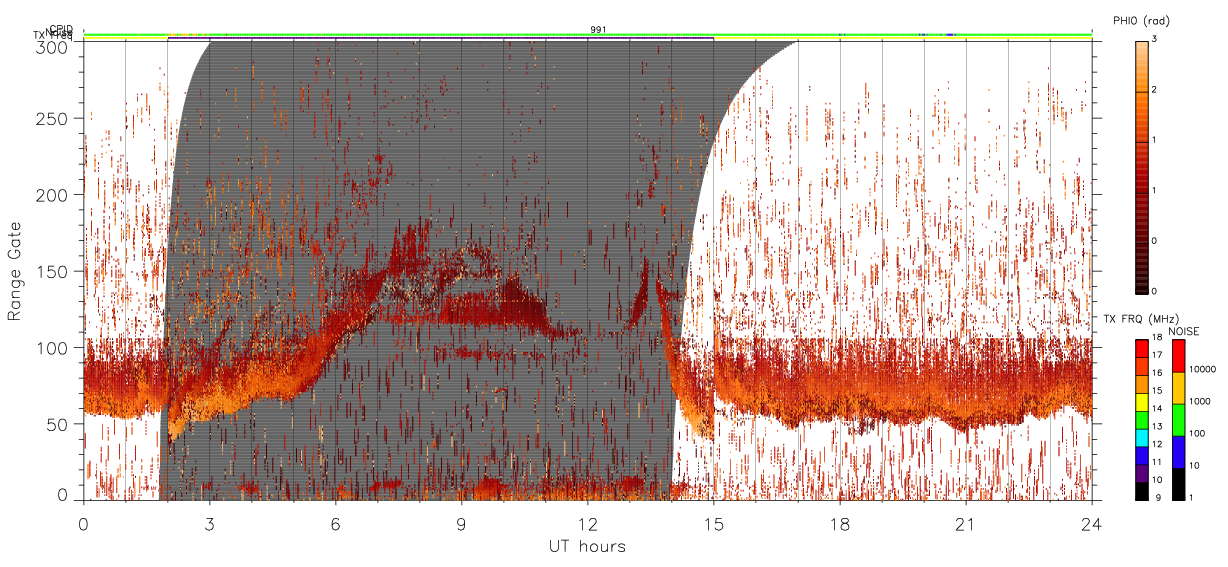
Task: Select x-axis tick label 6
Action: [x=336, y=523]
